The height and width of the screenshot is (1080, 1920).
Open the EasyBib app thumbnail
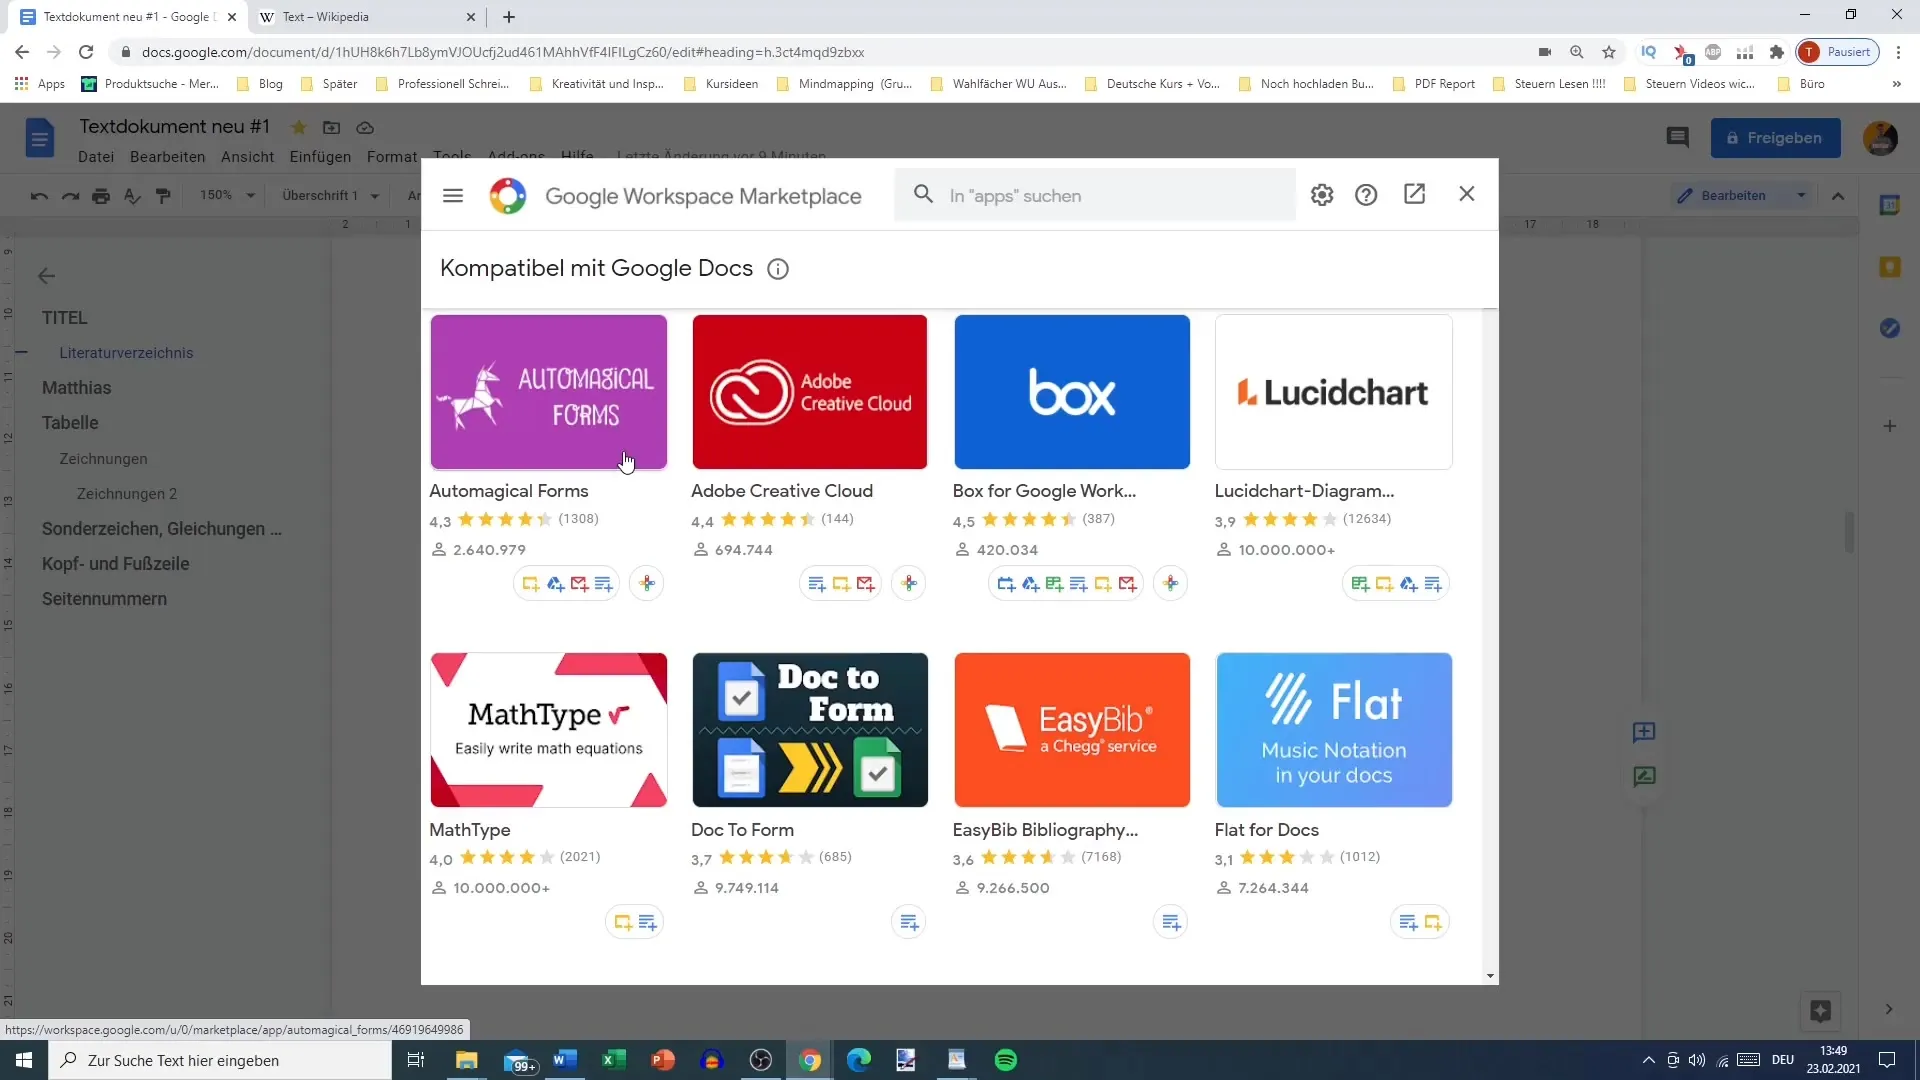click(1072, 730)
